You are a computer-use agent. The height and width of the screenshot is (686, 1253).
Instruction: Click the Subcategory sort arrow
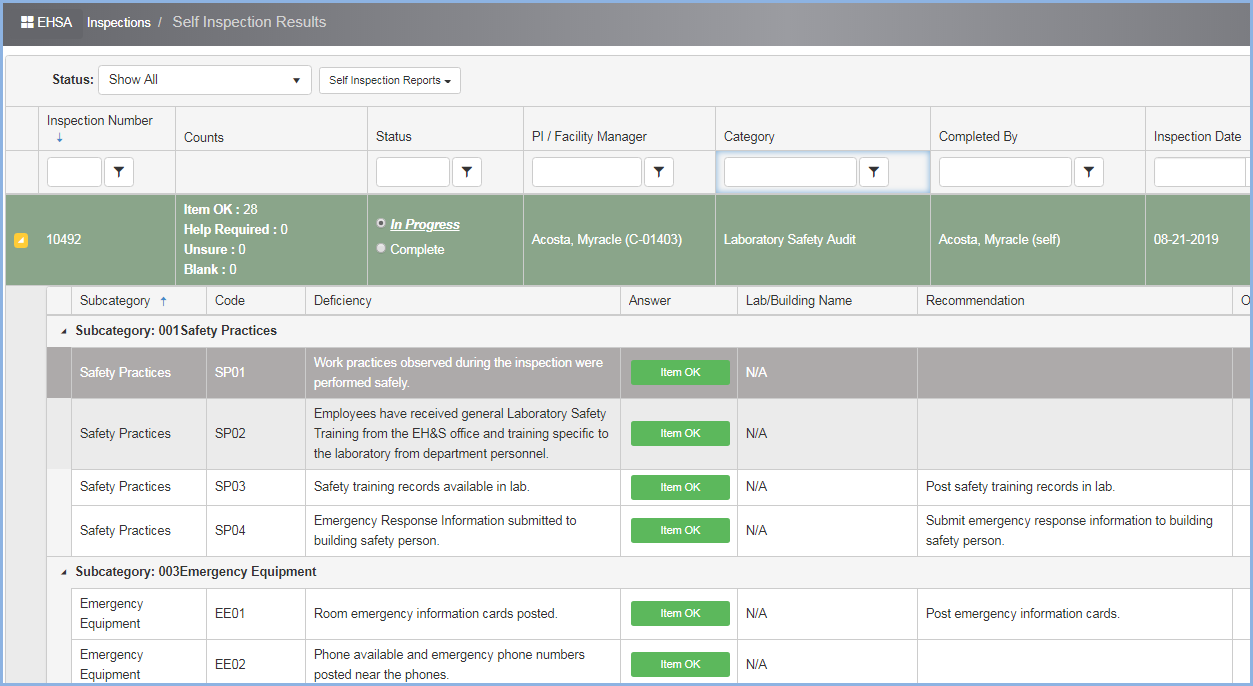(164, 300)
